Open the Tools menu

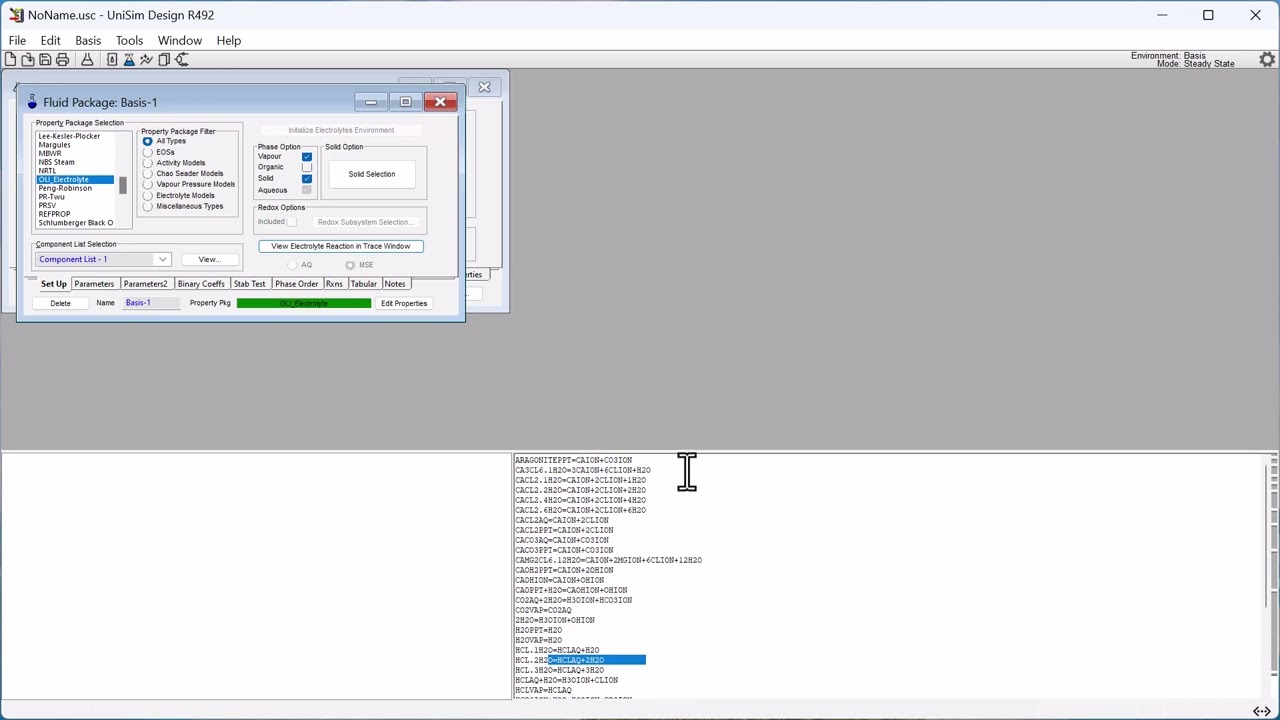tap(129, 40)
